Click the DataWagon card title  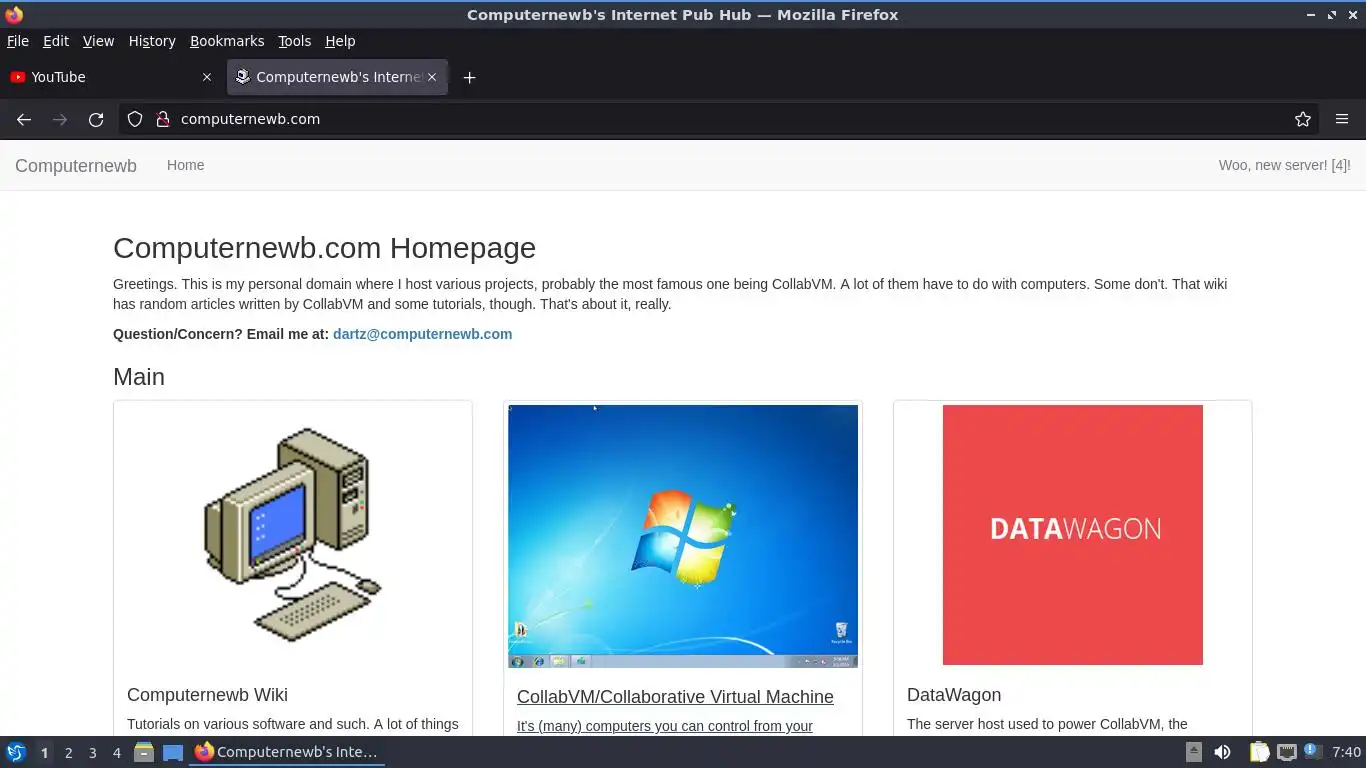[954, 695]
